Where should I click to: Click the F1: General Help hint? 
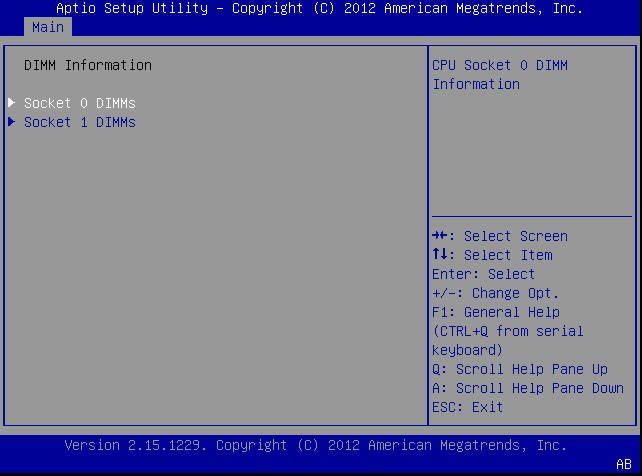[496, 312]
